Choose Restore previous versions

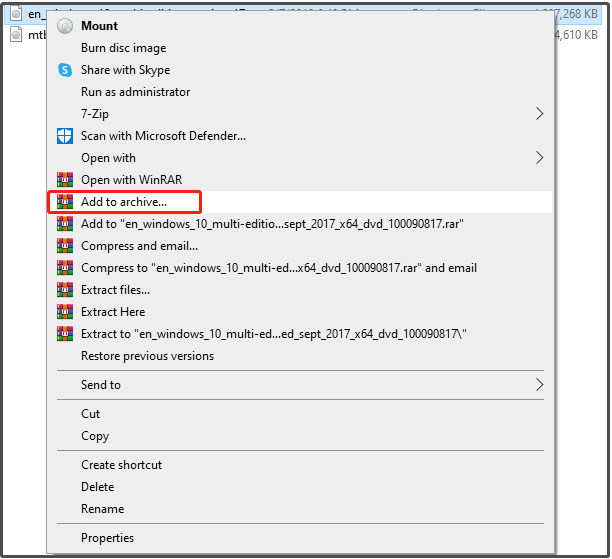tap(147, 356)
